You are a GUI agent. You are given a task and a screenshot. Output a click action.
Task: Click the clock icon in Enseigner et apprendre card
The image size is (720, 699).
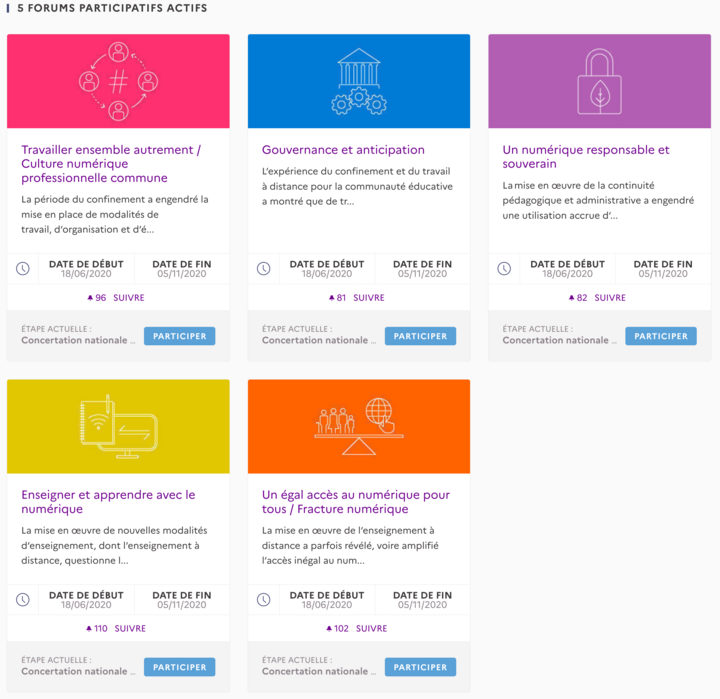coord(23,599)
